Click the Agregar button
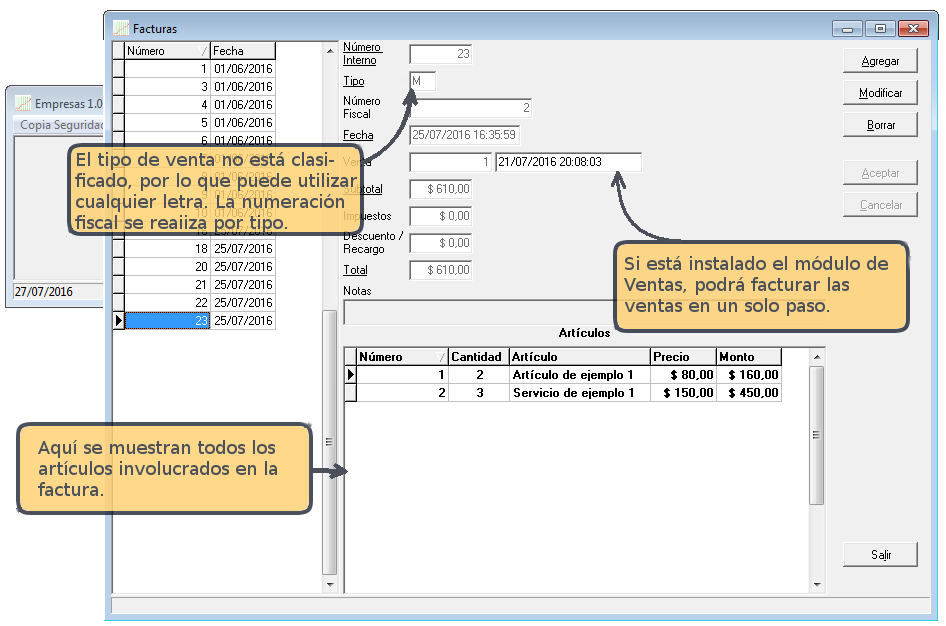Image resolution: width=946 pixels, height=626 pixels. (x=880, y=61)
